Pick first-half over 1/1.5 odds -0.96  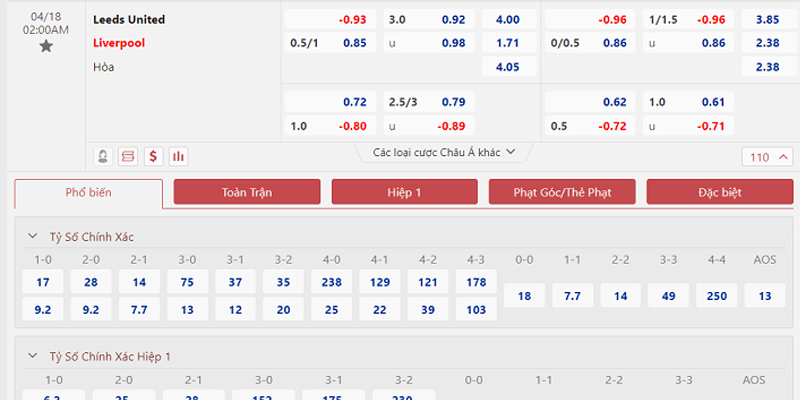[x=689, y=19]
